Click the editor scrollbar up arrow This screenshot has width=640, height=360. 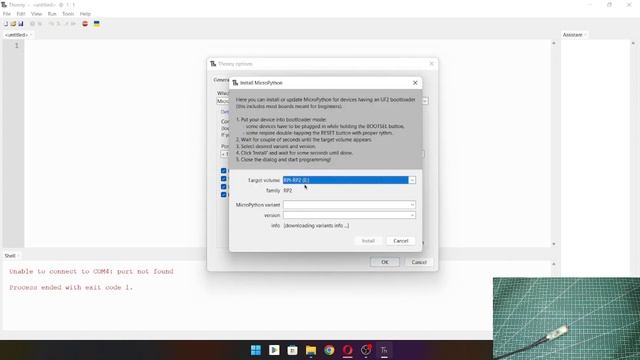click(554, 43)
